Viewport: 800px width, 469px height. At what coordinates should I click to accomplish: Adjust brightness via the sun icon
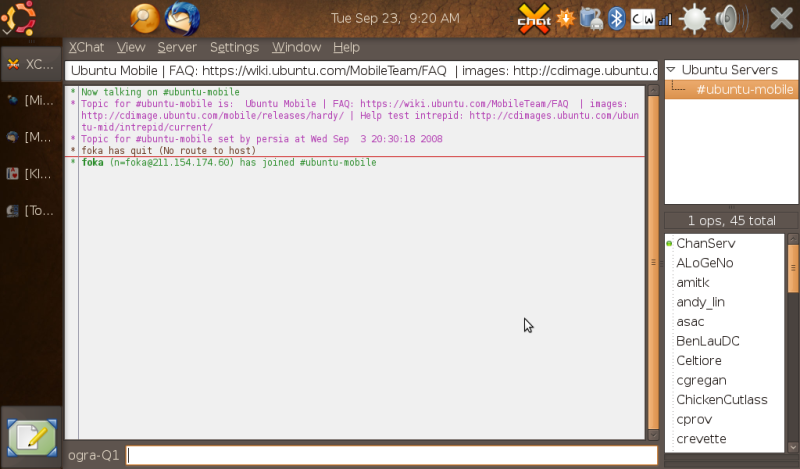(694, 19)
